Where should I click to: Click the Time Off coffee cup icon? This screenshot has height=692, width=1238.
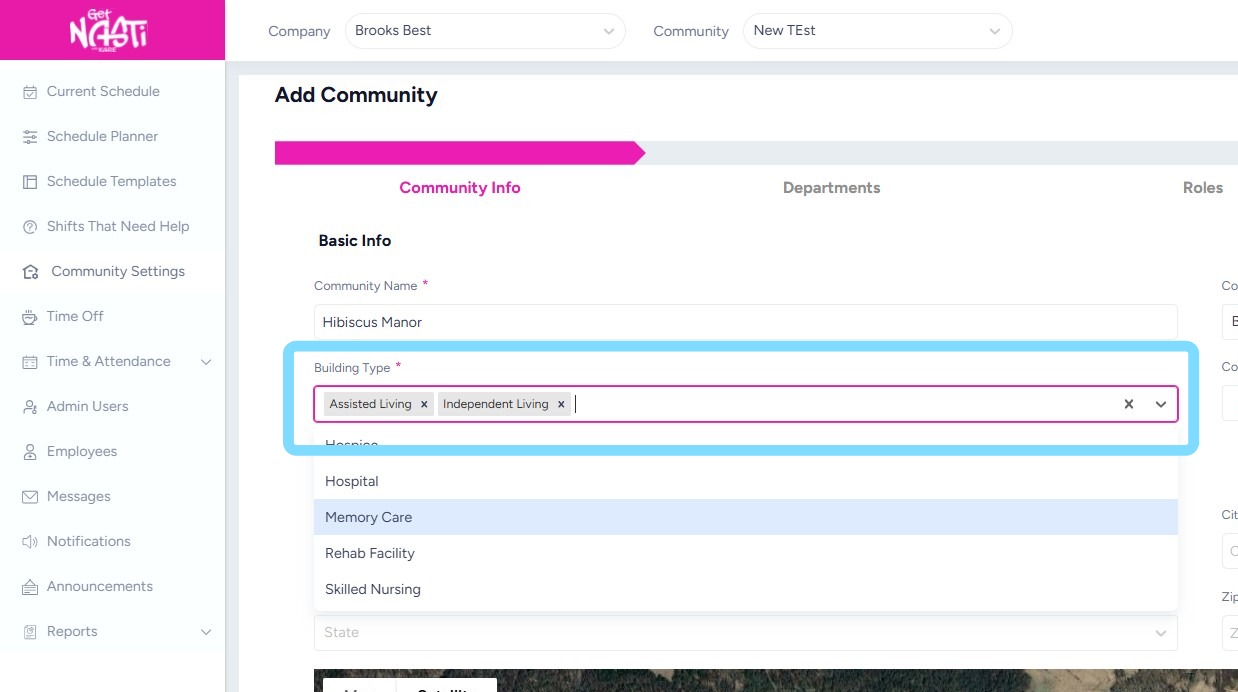[30, 317]
